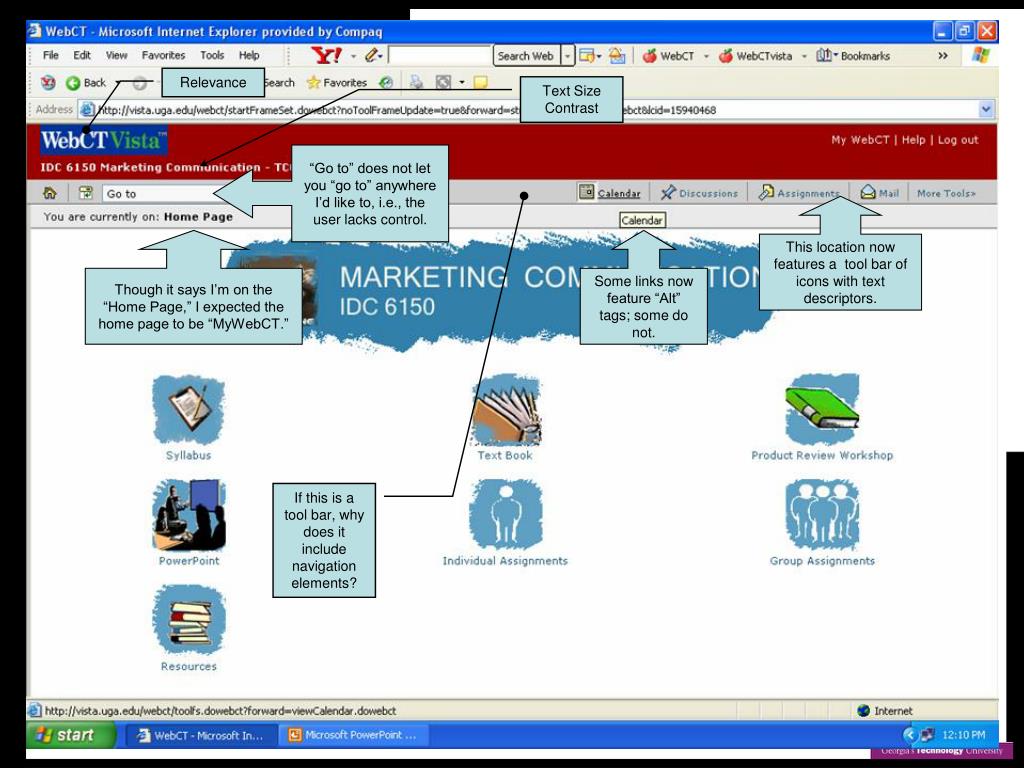Open the WebCTvista bookmark dropdown arrow
This screenshot has width=1024, height=768.
tap(804, 56)
